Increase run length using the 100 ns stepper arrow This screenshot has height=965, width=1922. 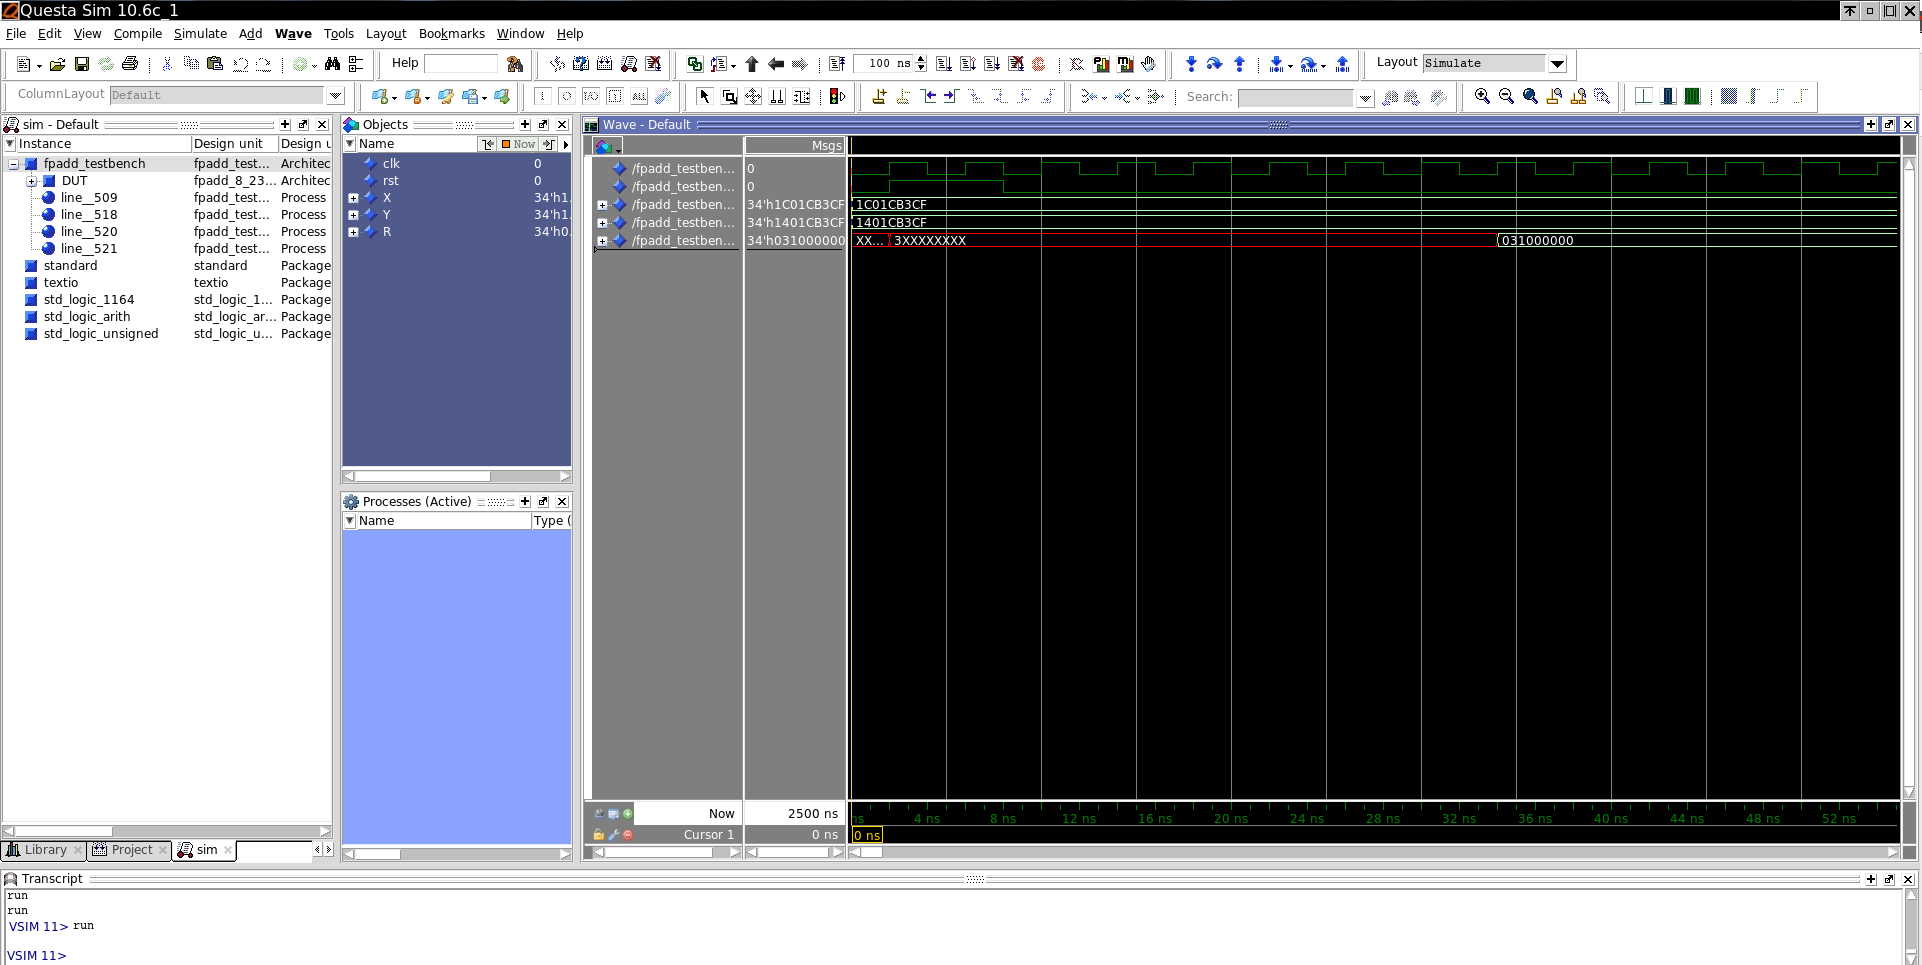919,59
